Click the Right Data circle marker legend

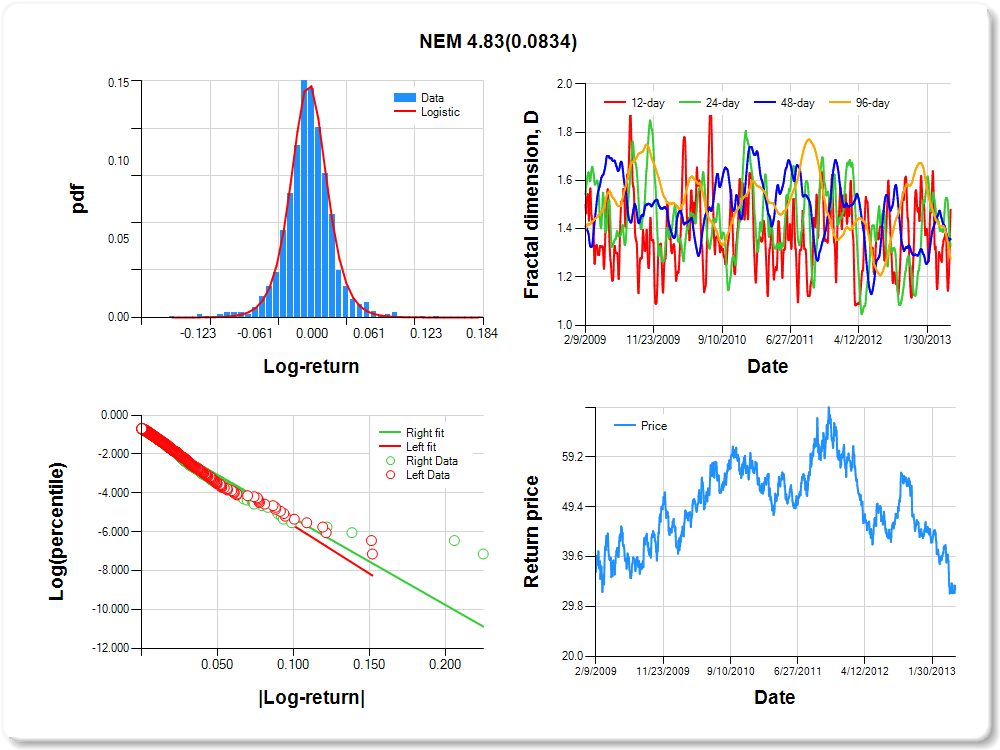[390, 461]
